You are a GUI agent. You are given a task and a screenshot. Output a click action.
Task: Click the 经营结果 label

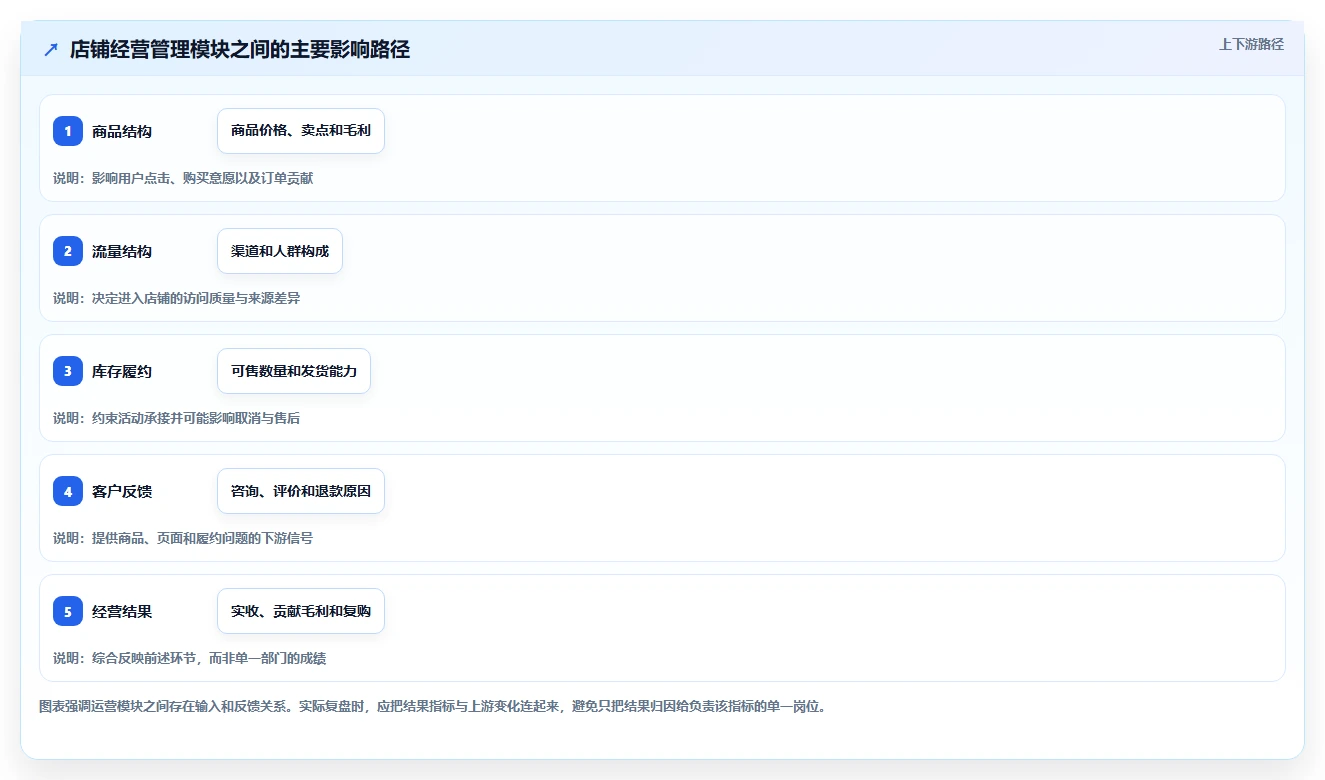tap(122, 611)
